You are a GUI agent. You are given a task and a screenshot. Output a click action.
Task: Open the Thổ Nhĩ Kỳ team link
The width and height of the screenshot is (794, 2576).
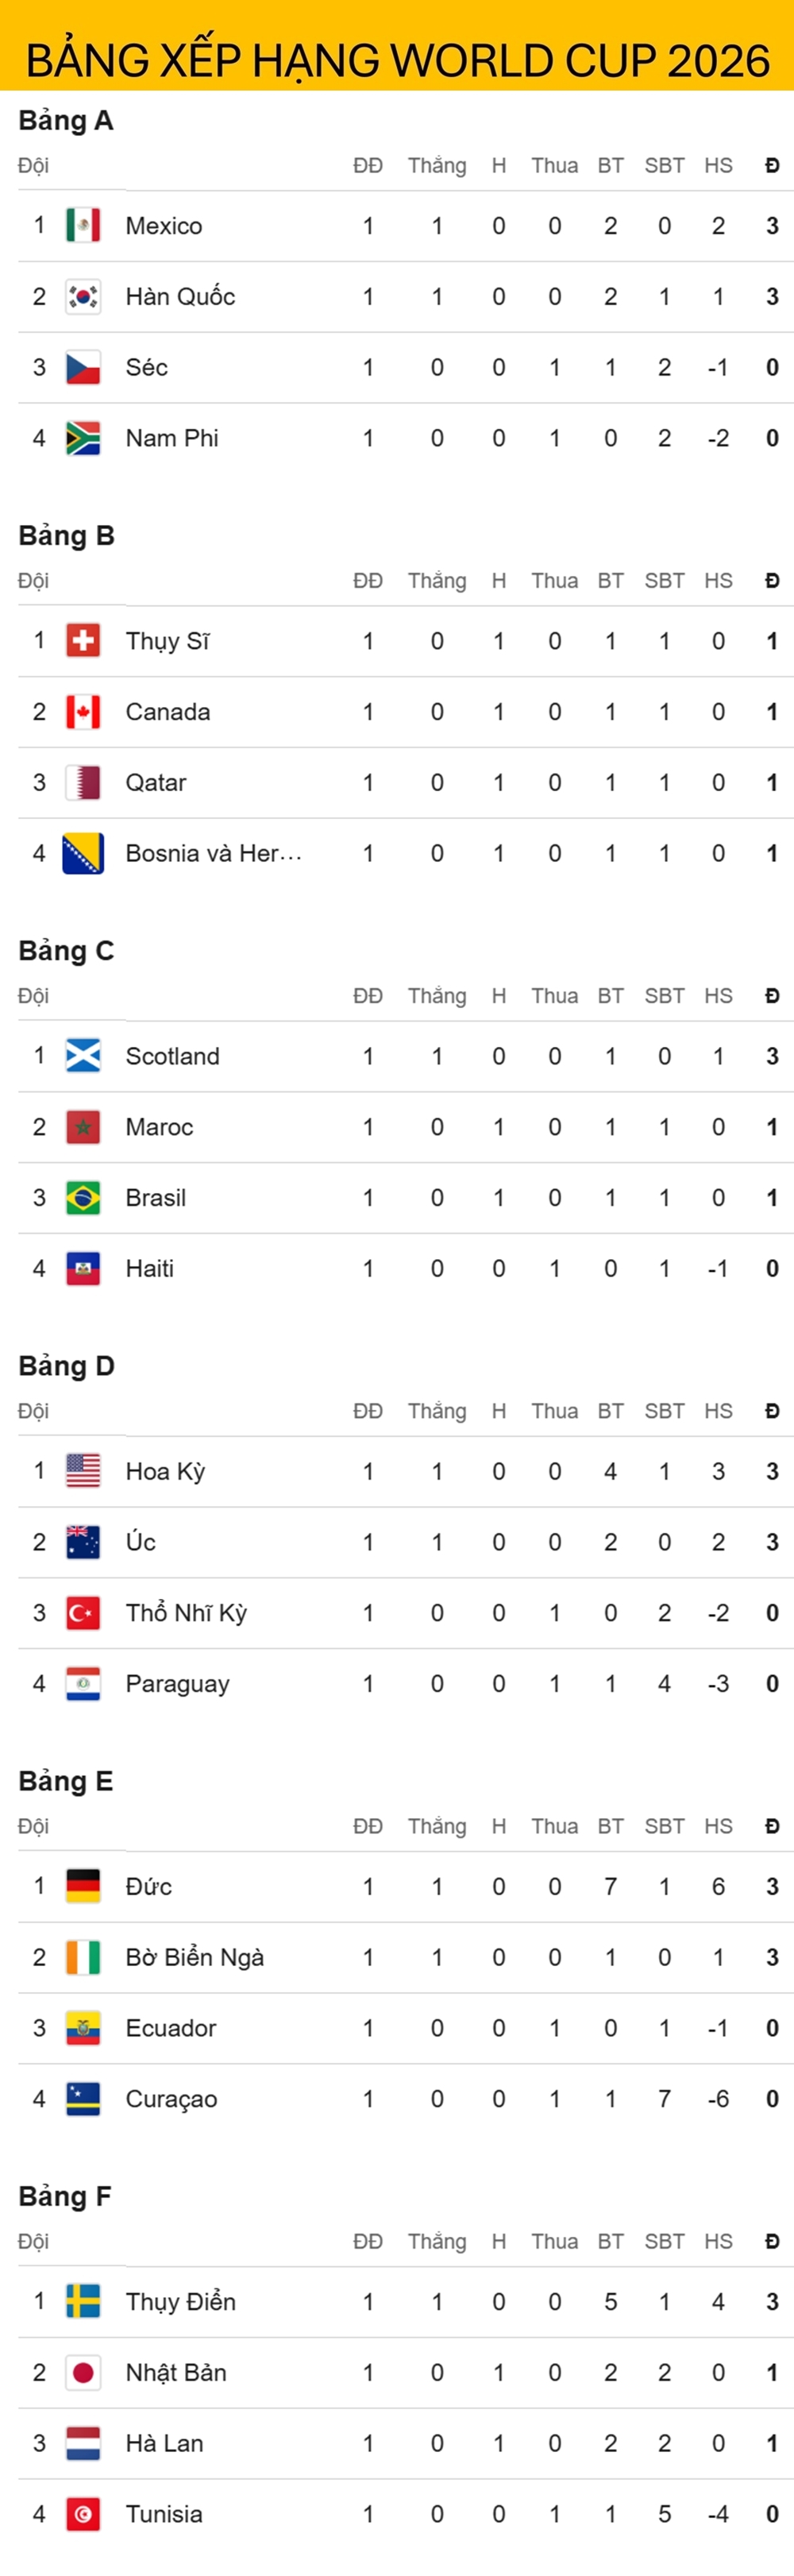tap(186, 1612)
